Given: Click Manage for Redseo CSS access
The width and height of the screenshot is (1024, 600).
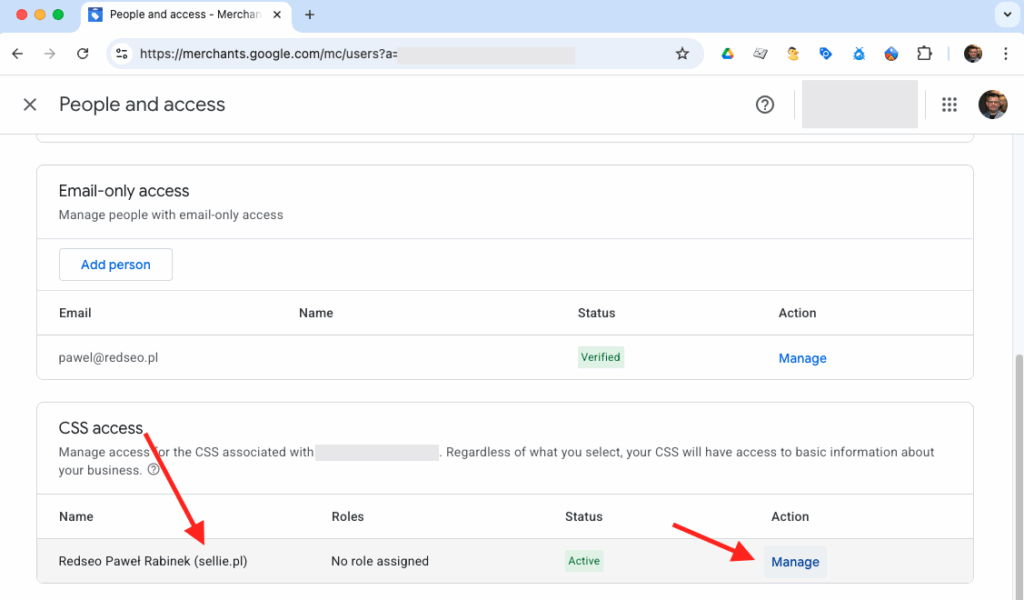Looking at the screenshot, I should (x=794, y=561).
